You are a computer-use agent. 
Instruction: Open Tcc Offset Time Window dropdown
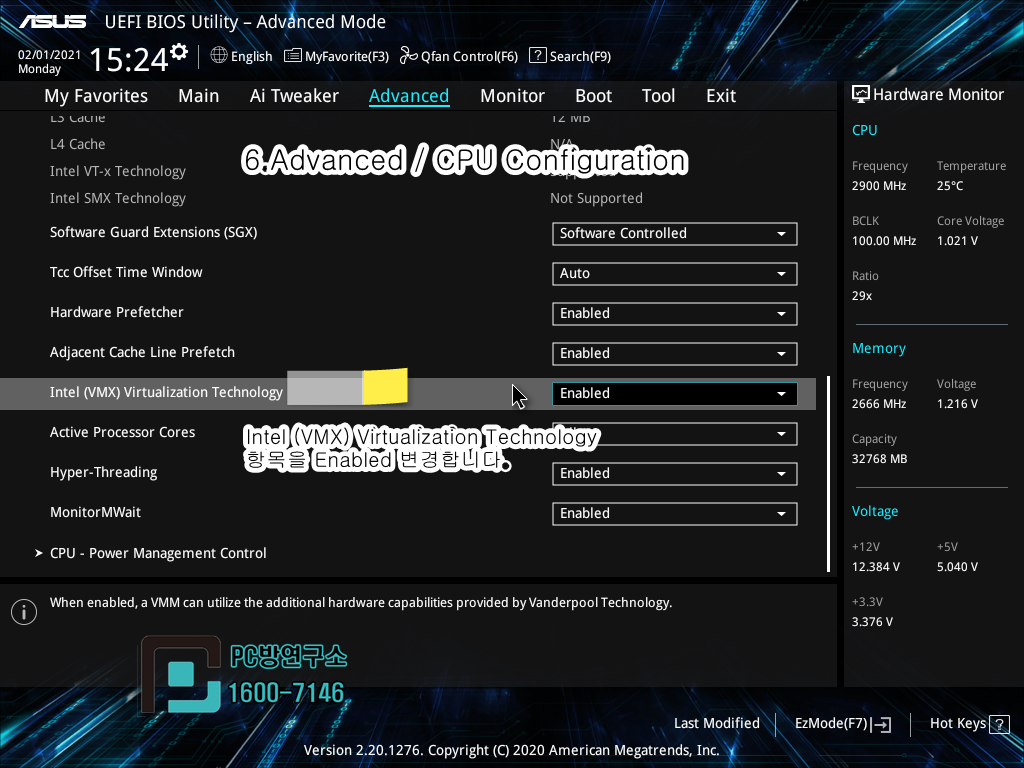click(675, 274)
